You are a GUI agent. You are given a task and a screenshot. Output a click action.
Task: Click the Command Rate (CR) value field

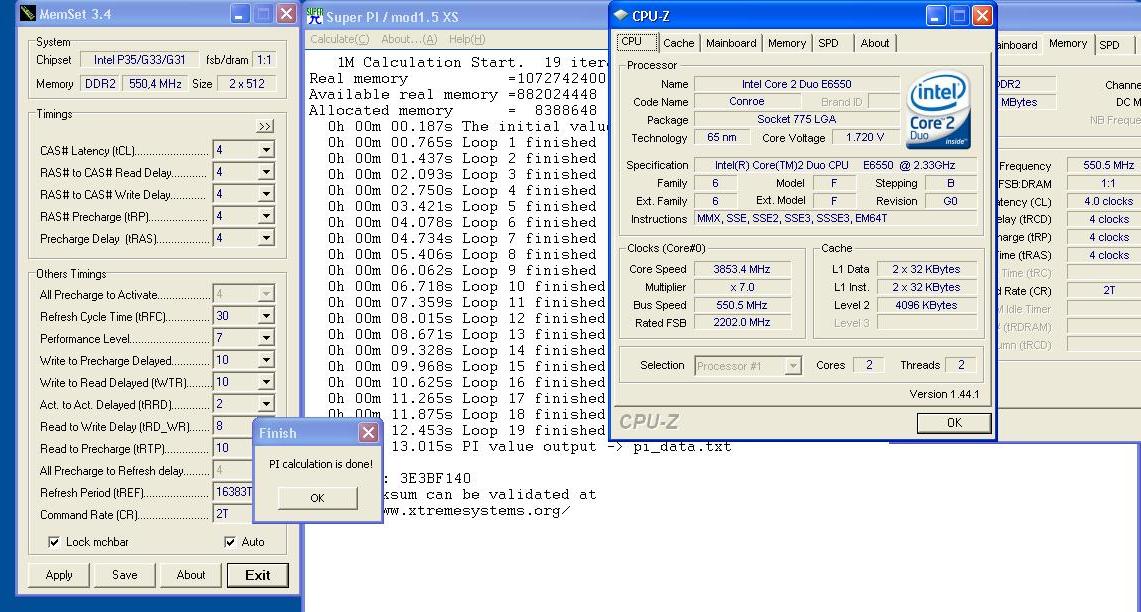(232, 514)
